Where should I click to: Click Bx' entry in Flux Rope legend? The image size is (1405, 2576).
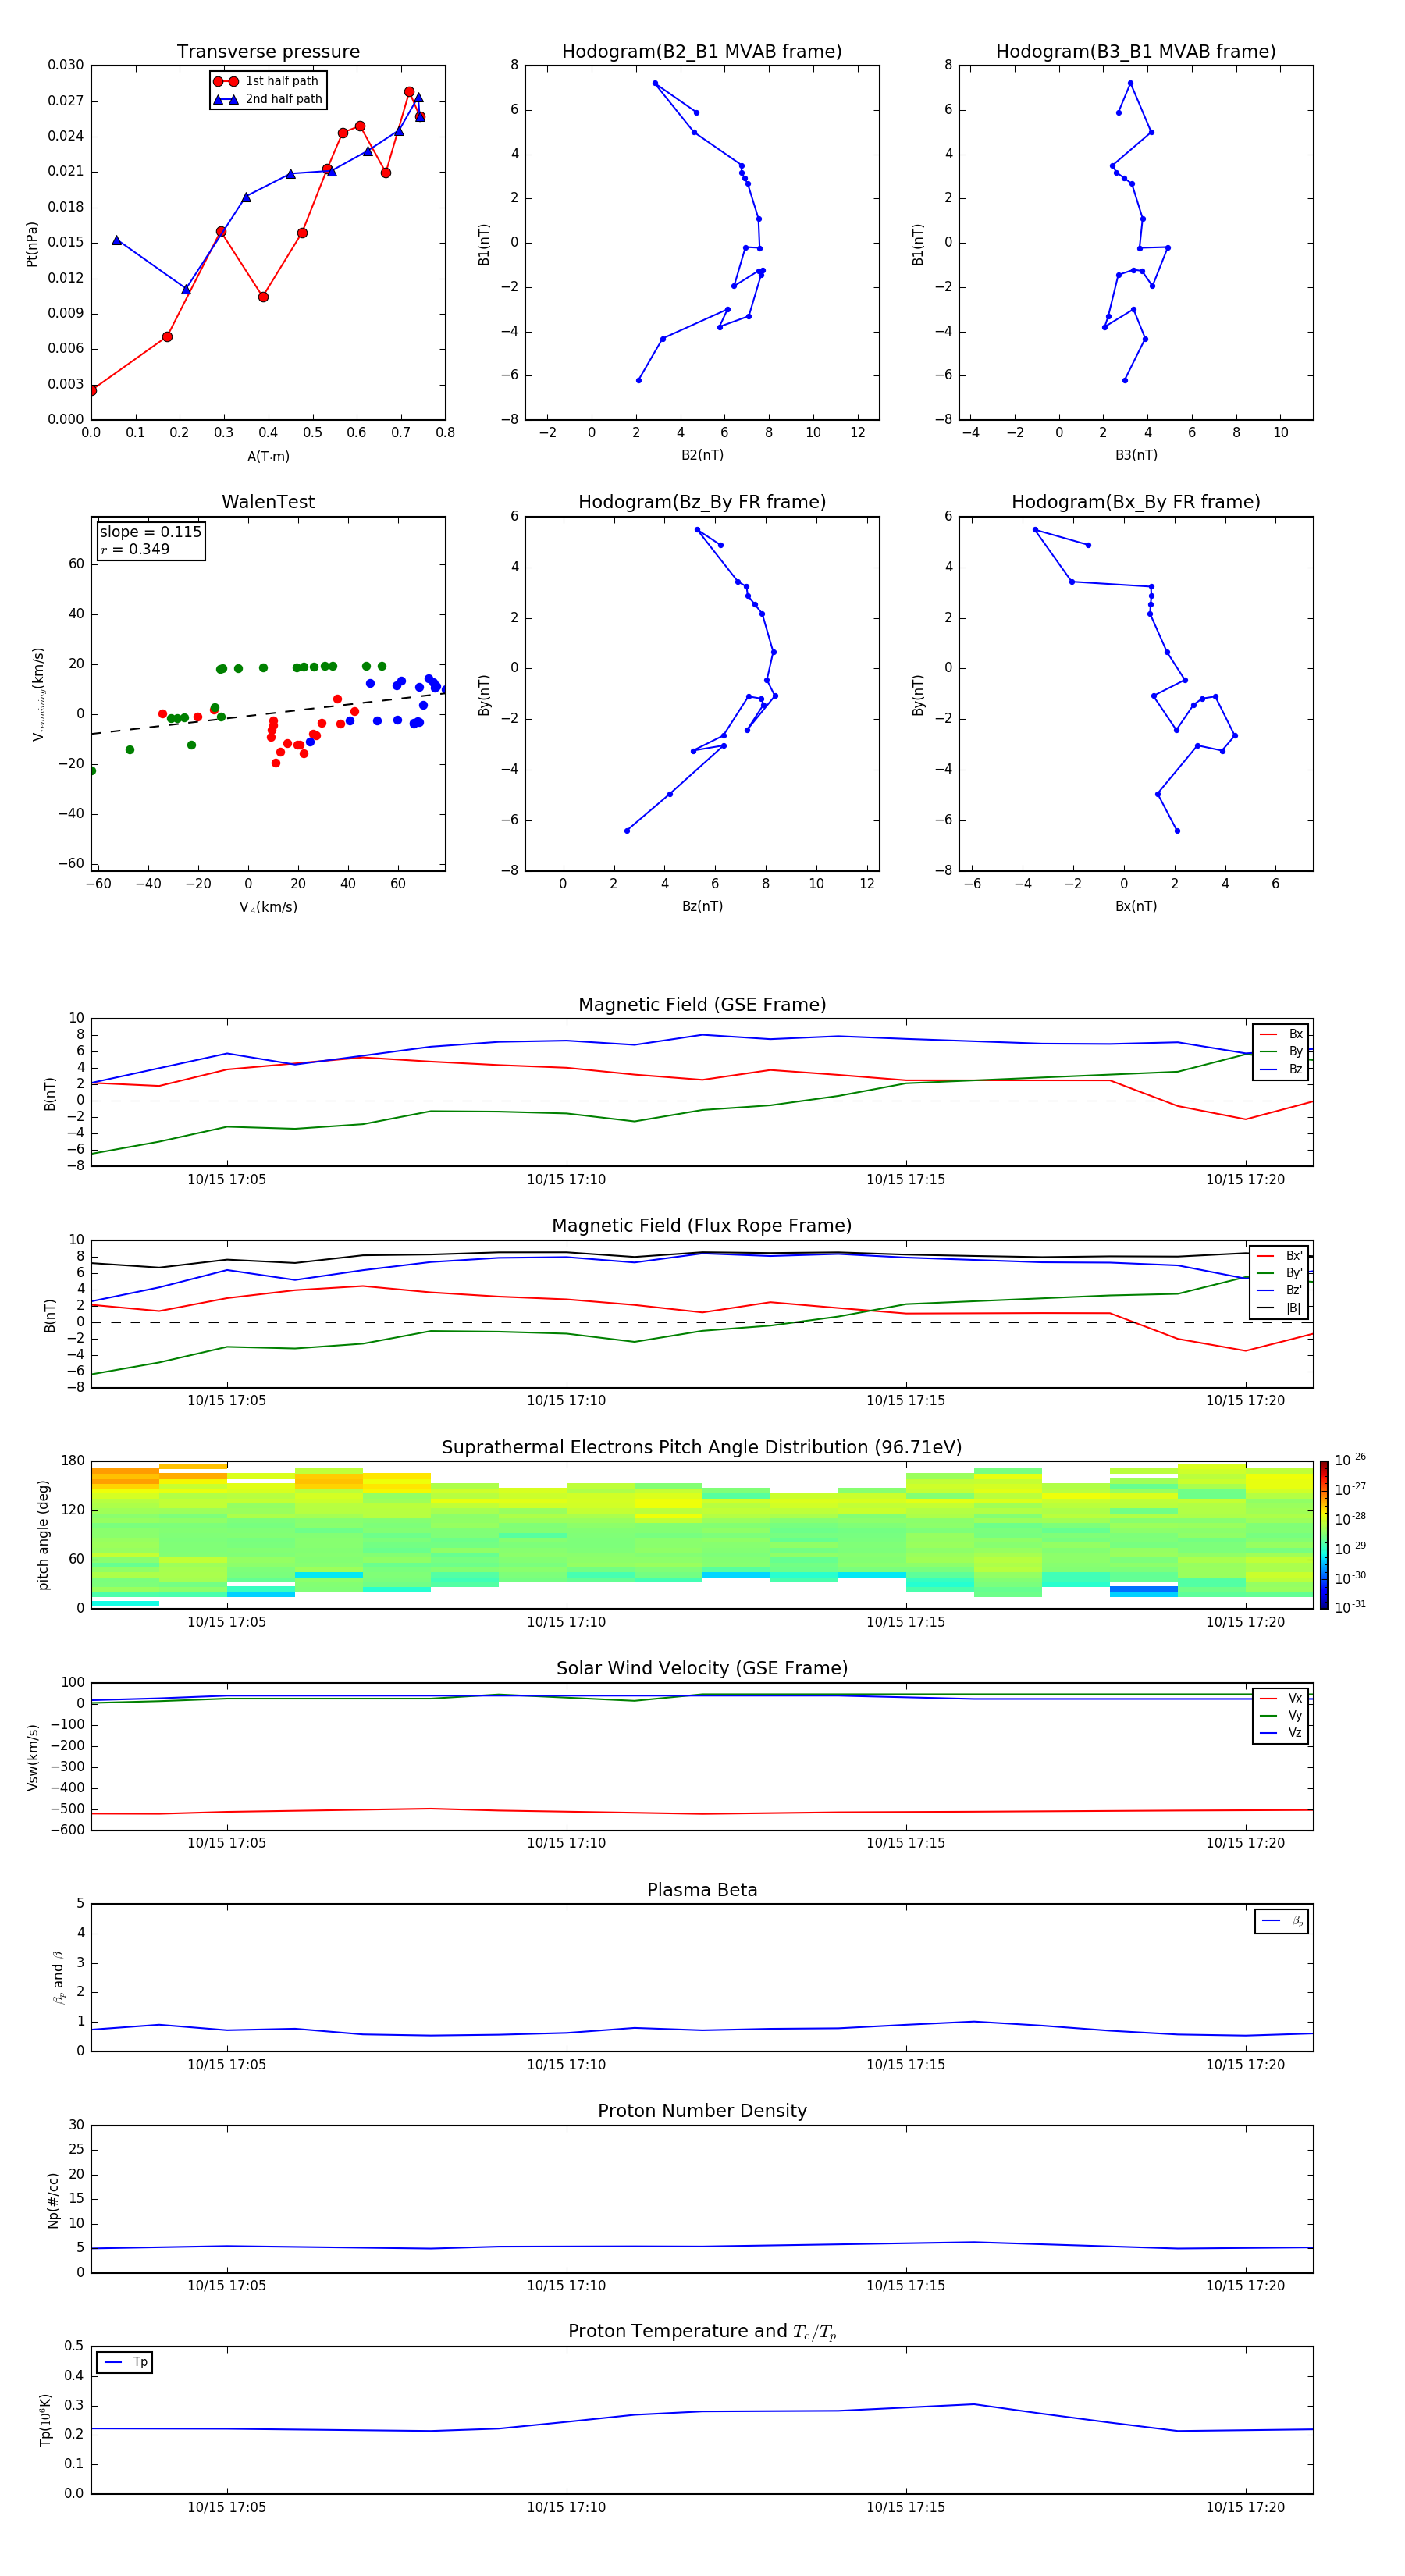tap(1280, 1256)
